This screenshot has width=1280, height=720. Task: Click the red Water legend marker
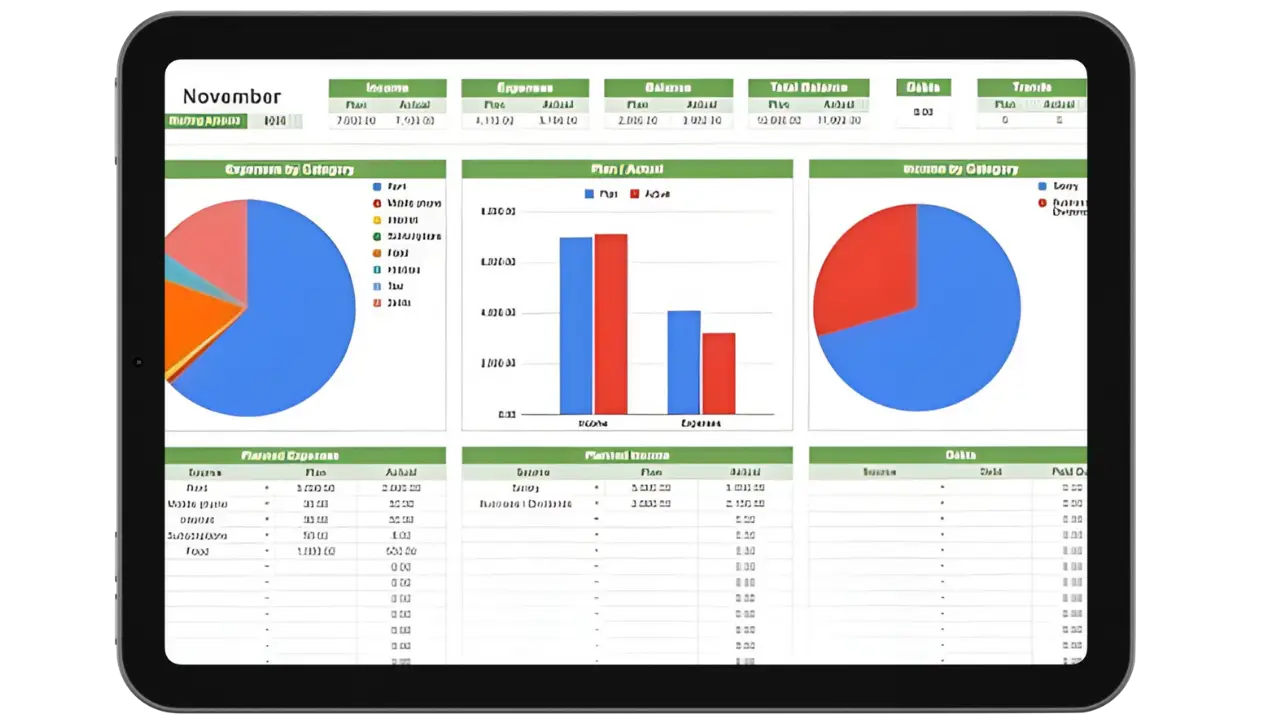click(378, 202)
